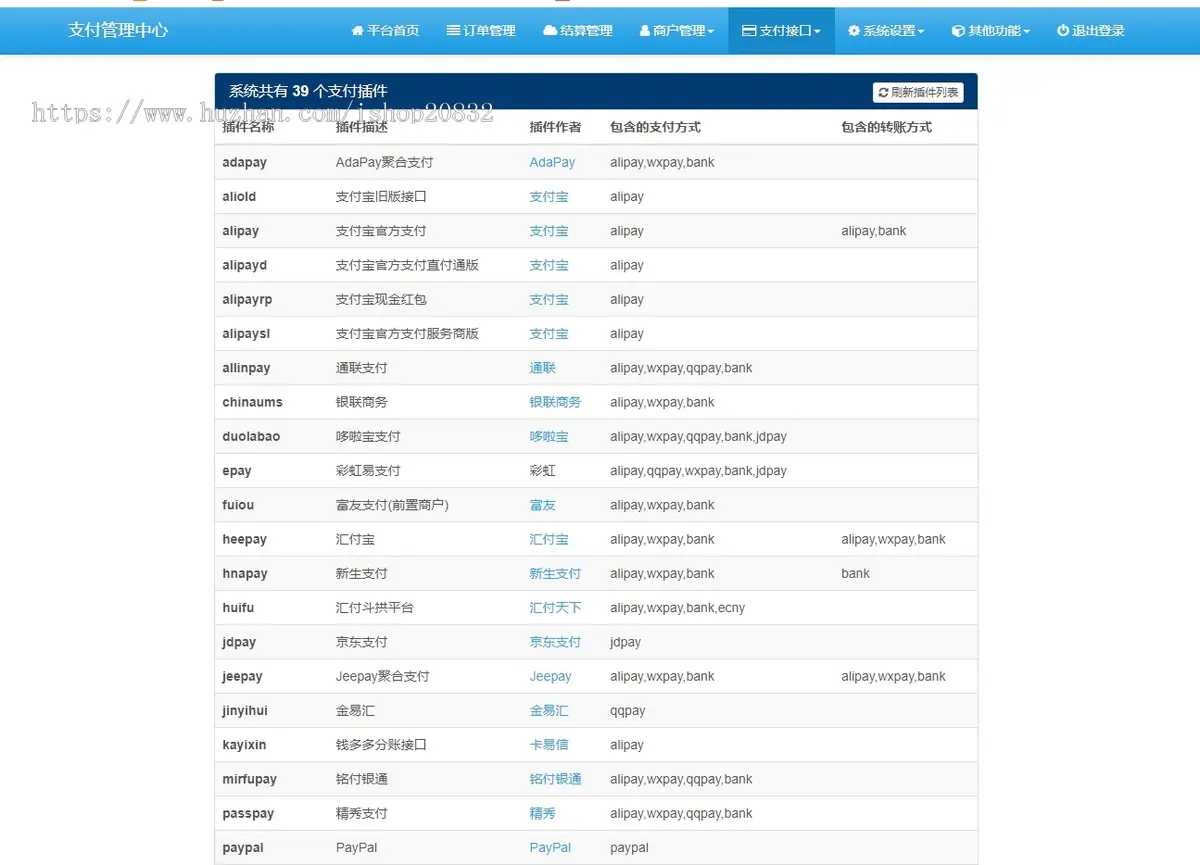This screenshot has width=1200, height=865.
Task: Click the 包含的支付方式 column header
Action: pyautogui.click(x=655, y=127)
